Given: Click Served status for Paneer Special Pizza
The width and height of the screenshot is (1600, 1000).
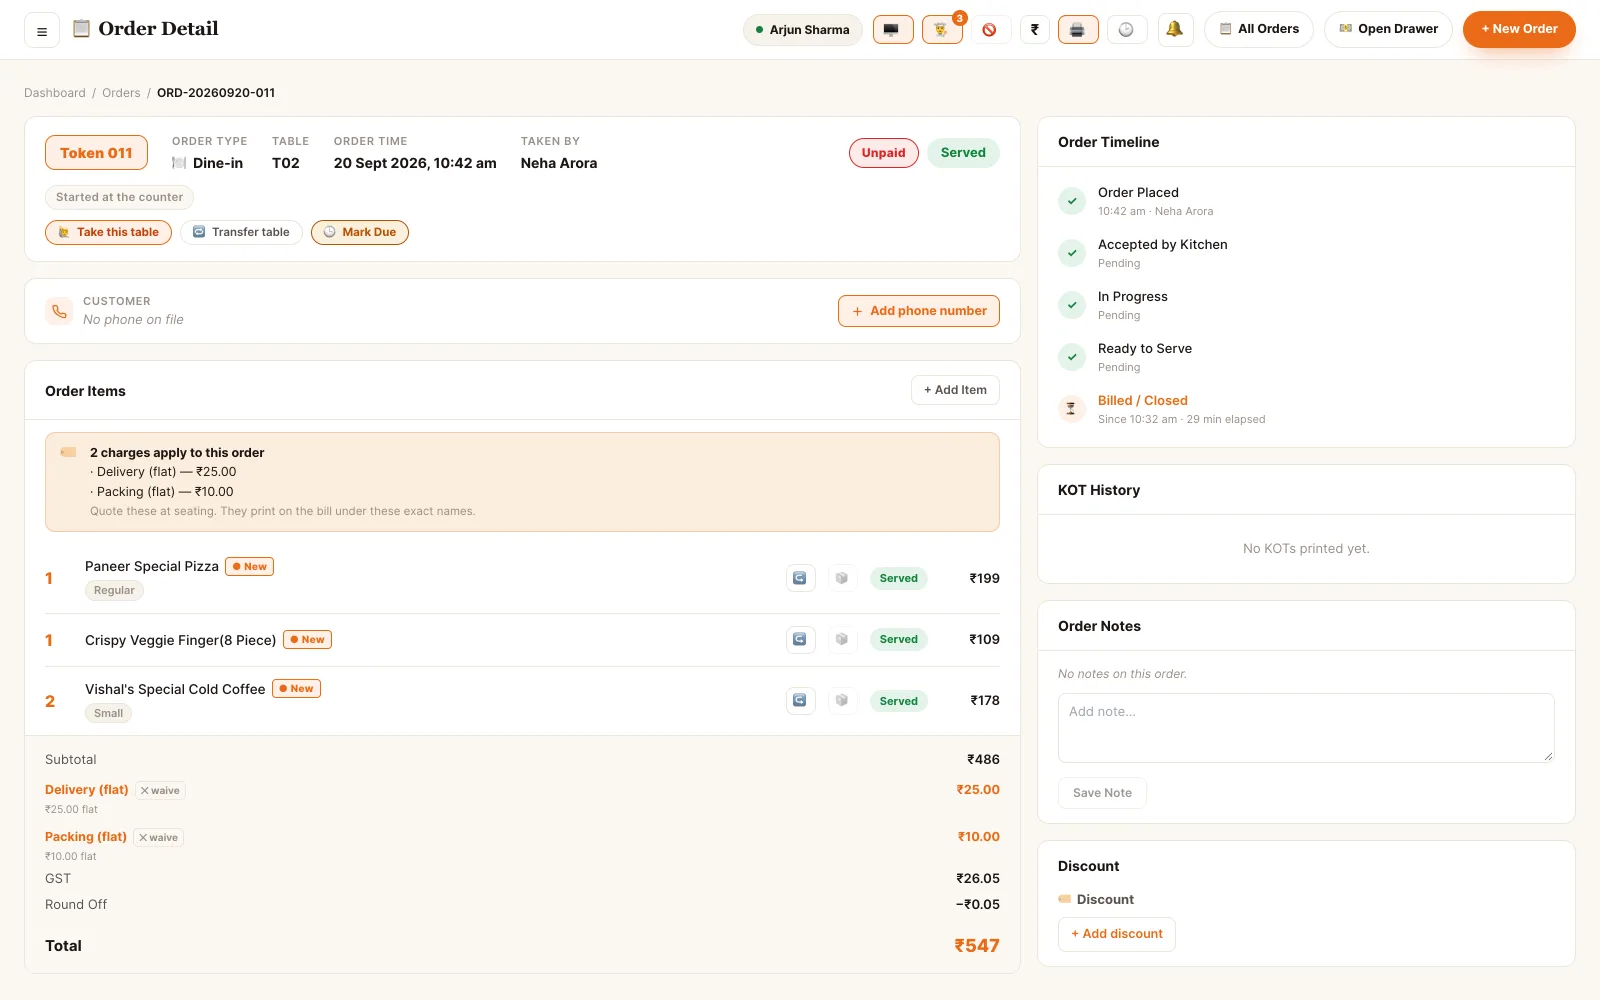Looking at the screenshot, I should (x=899, y=578).
